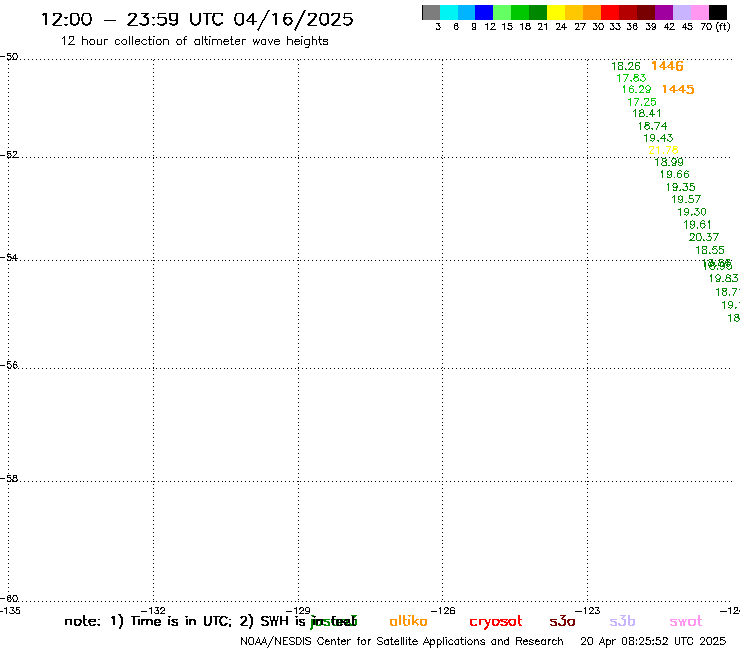Click the wave height value 19.30
Viewport: 740px width, 650px height.
pyautogui.click(x=692, y=212)
